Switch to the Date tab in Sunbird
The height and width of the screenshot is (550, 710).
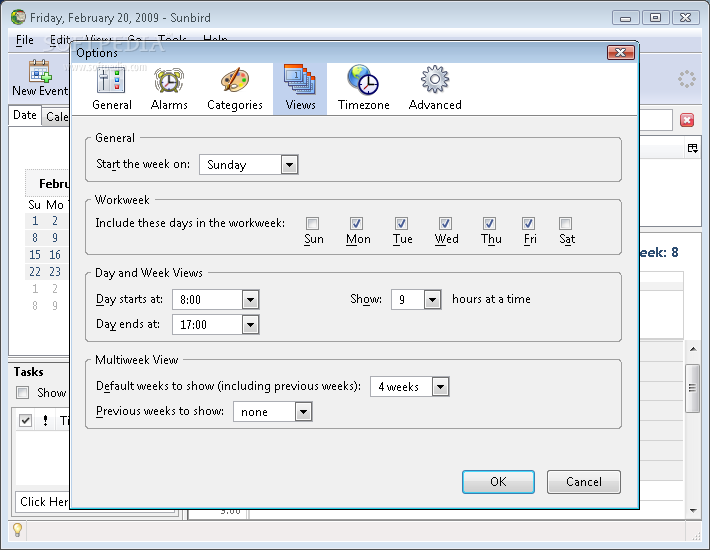pyautogui.click(x=25, y=115)
